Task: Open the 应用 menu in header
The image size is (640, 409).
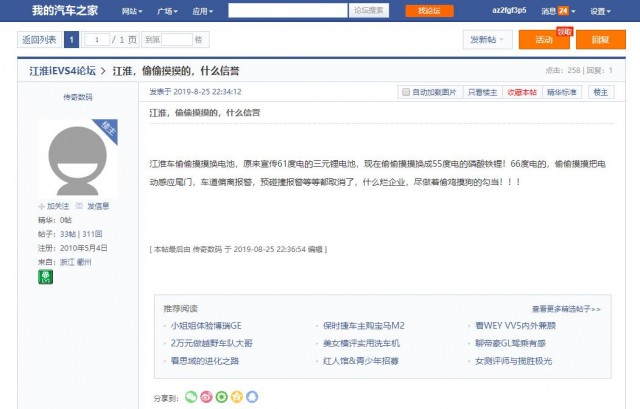Action: pos(203,11)
